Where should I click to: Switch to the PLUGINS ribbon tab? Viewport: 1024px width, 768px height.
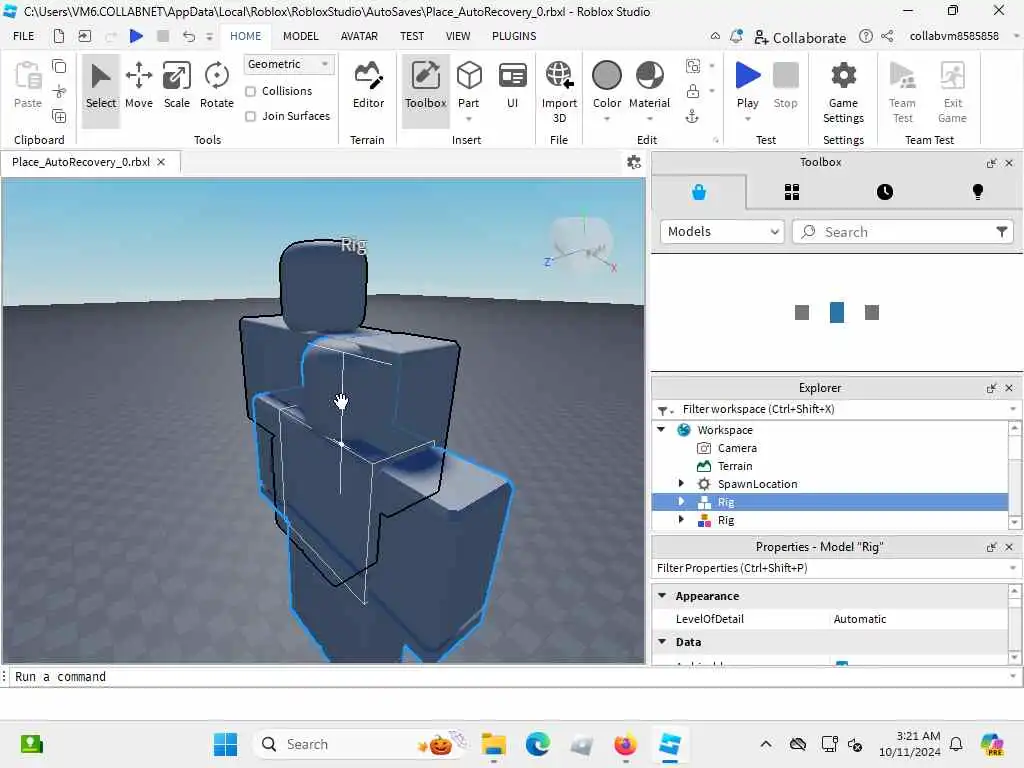click(x=514, y=36)
